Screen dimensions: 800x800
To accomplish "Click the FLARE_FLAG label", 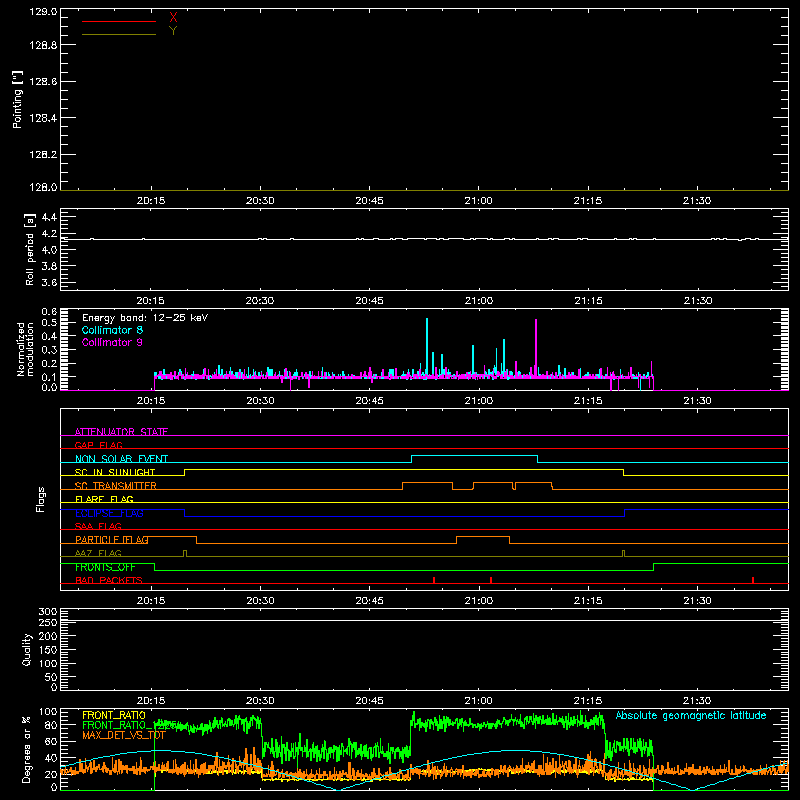I will [104, 499].
